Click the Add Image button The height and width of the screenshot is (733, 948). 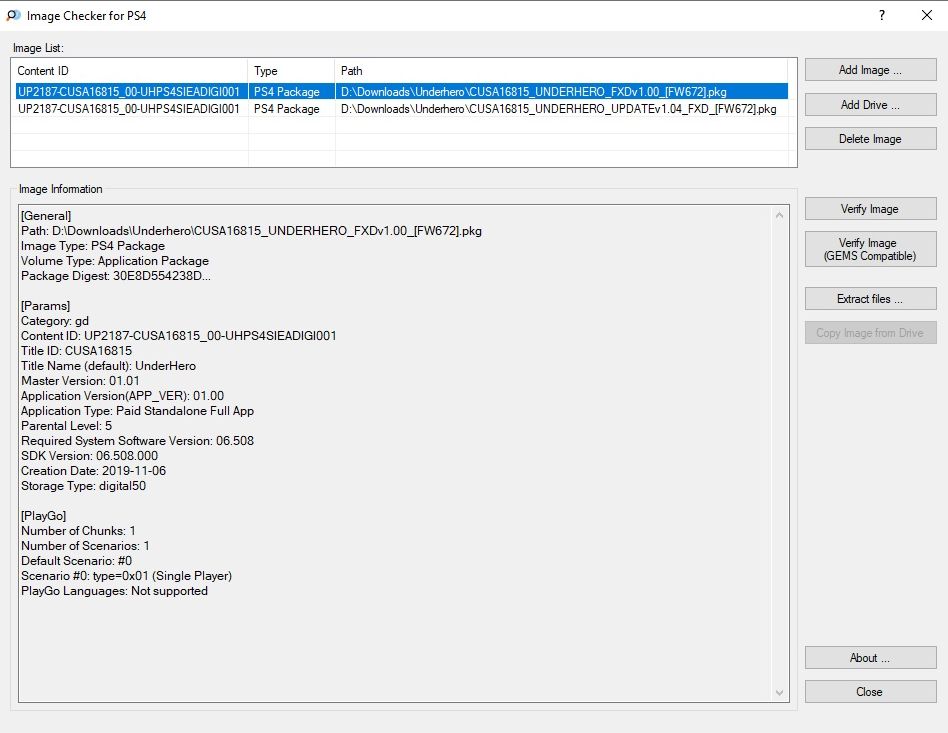point(870,70)
